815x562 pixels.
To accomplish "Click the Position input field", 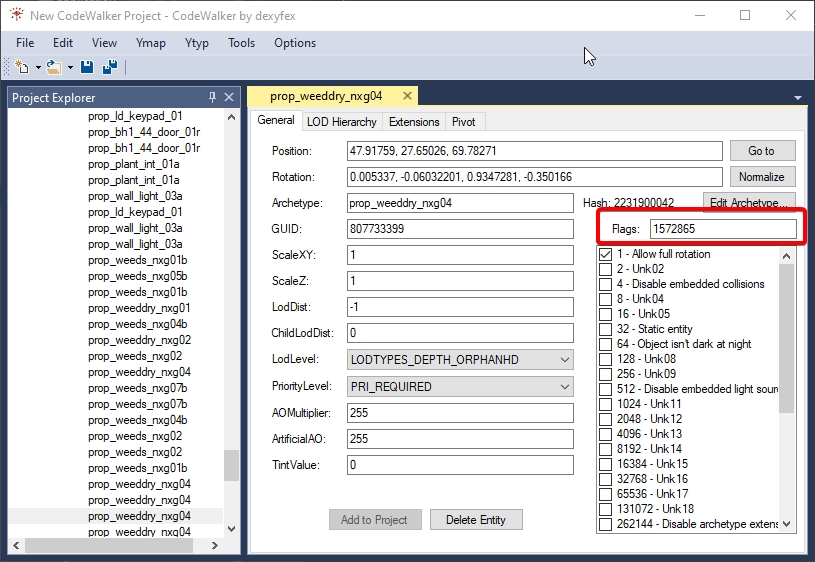I will pyautogui.click(x=534, y=151).
